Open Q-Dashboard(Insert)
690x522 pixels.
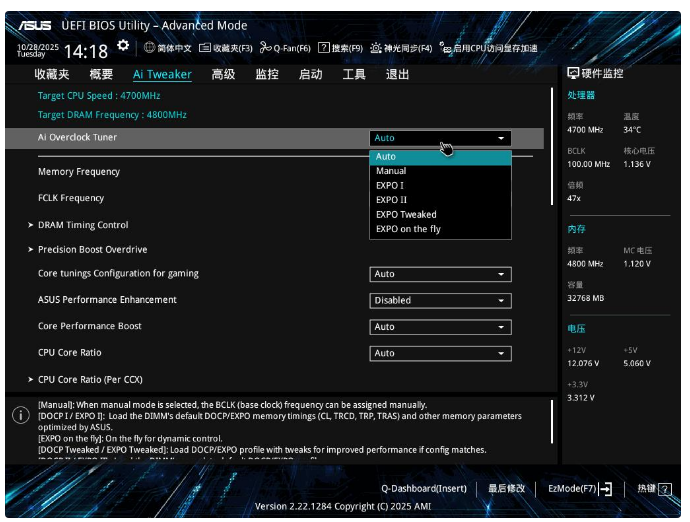(x=423, y=489)
